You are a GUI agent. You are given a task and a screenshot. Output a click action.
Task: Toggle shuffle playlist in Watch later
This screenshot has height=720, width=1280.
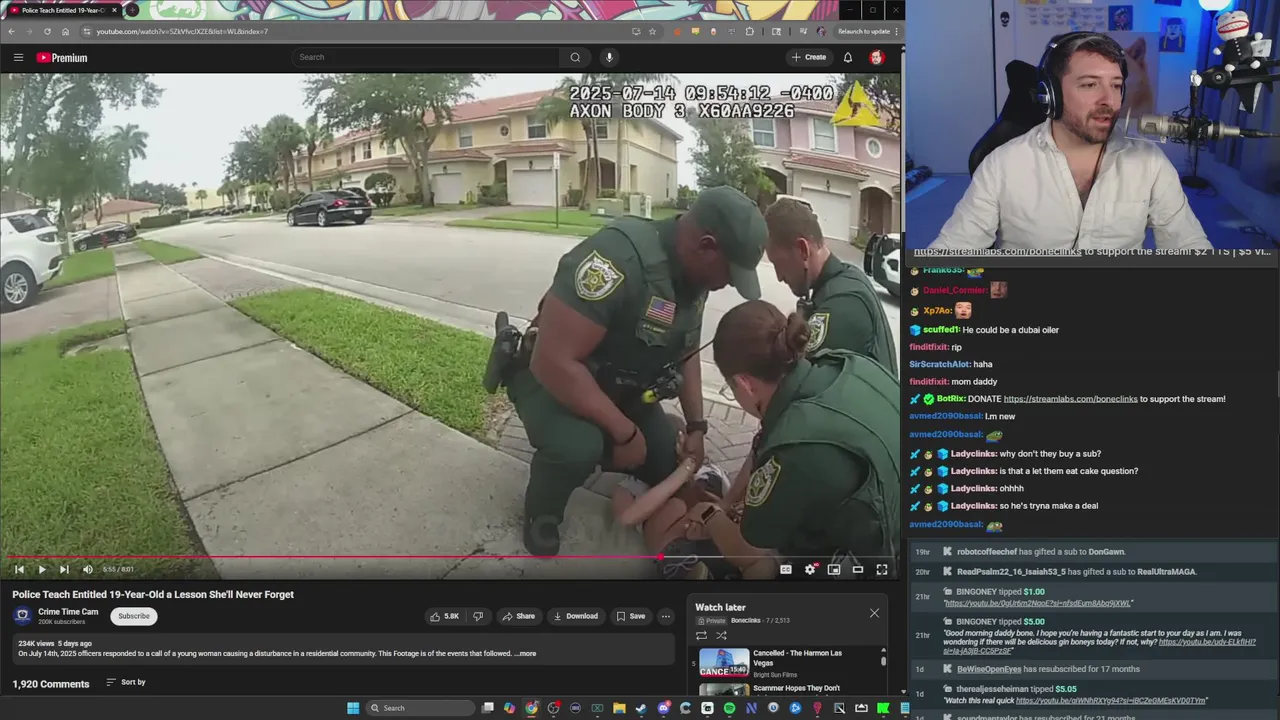coord(721,635)
